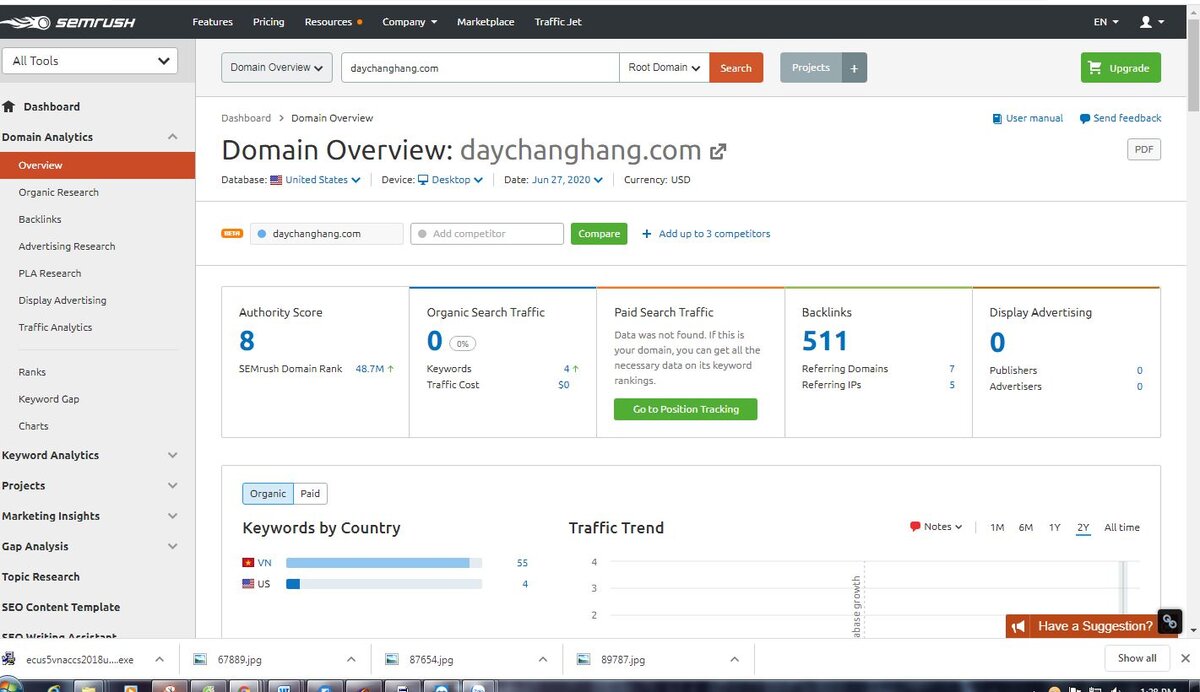Click the plus button next to Projects
Screen dimensions: 1200x692
pos(853,68)
